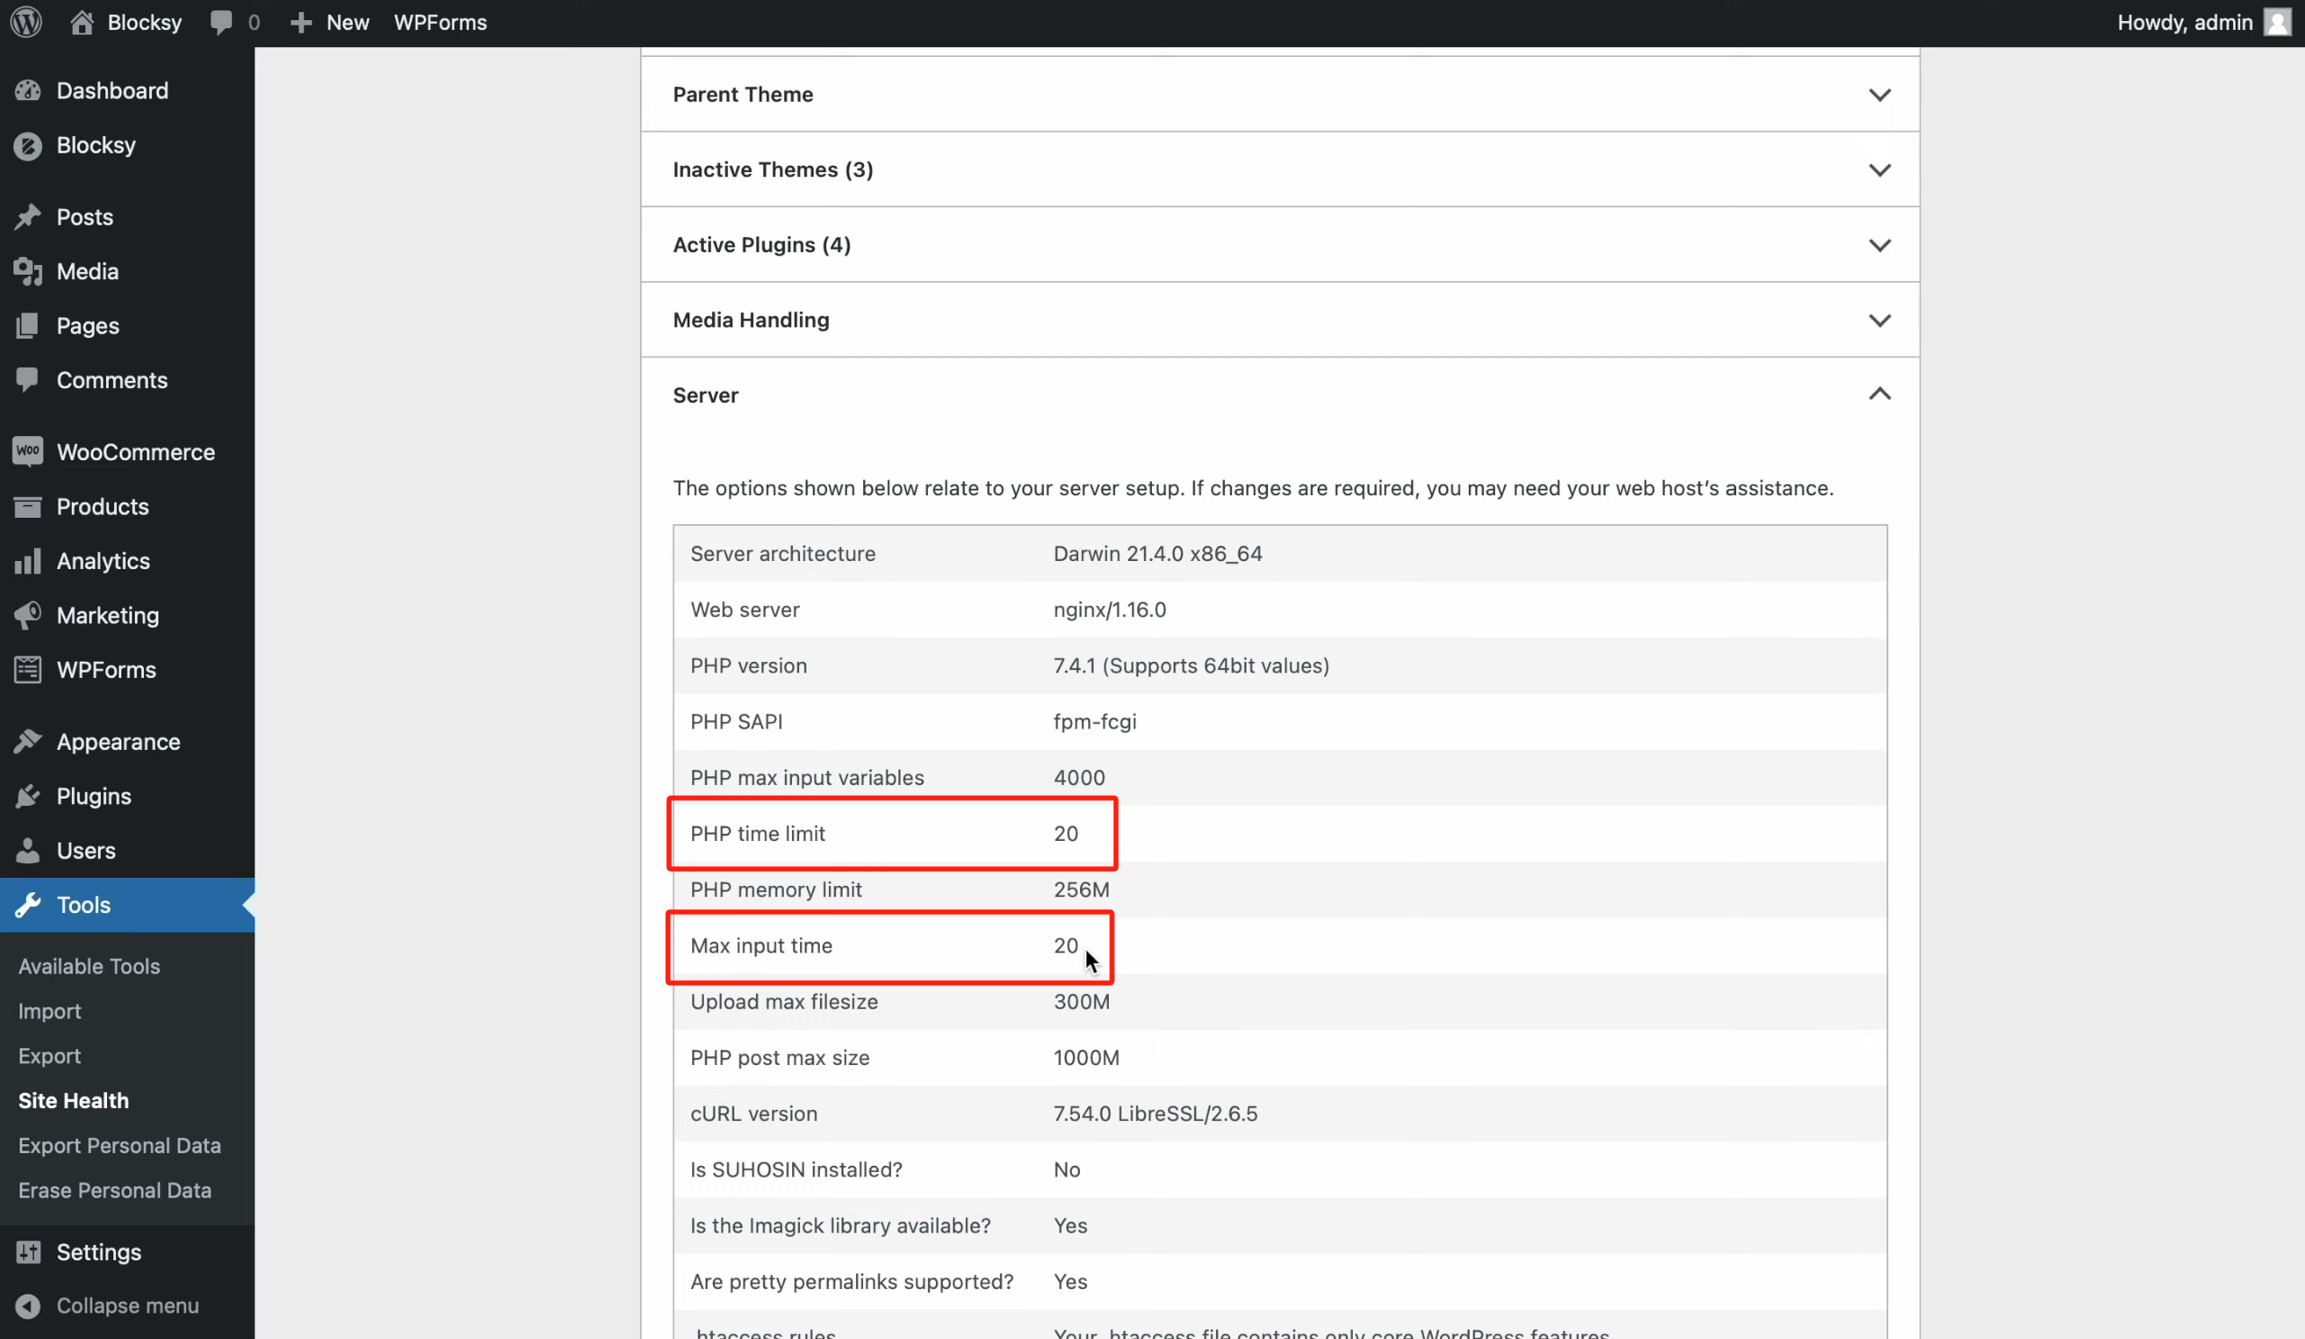2305x1339 pixels.
Task: Open the Settings menu item
Action: click(x=98, y=1252)
